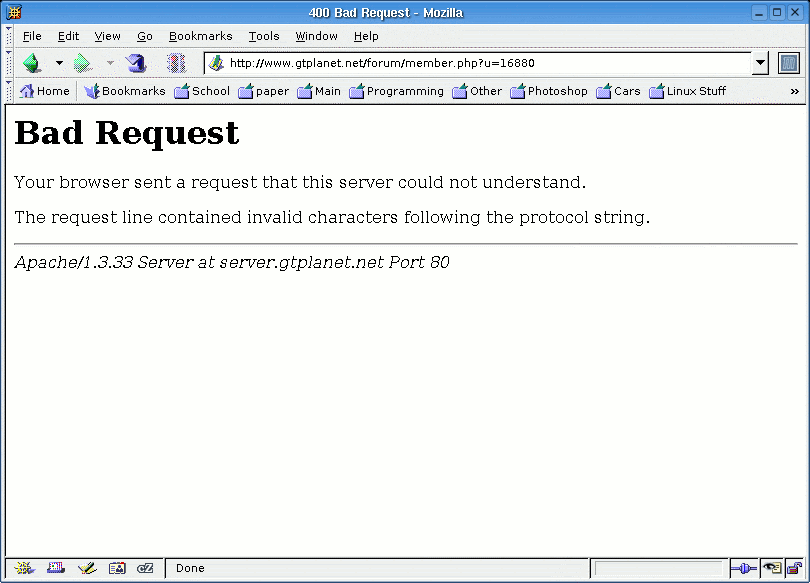Click the Home button on personal toolbar
810x583 pixels.
click(x=44, y=91)
